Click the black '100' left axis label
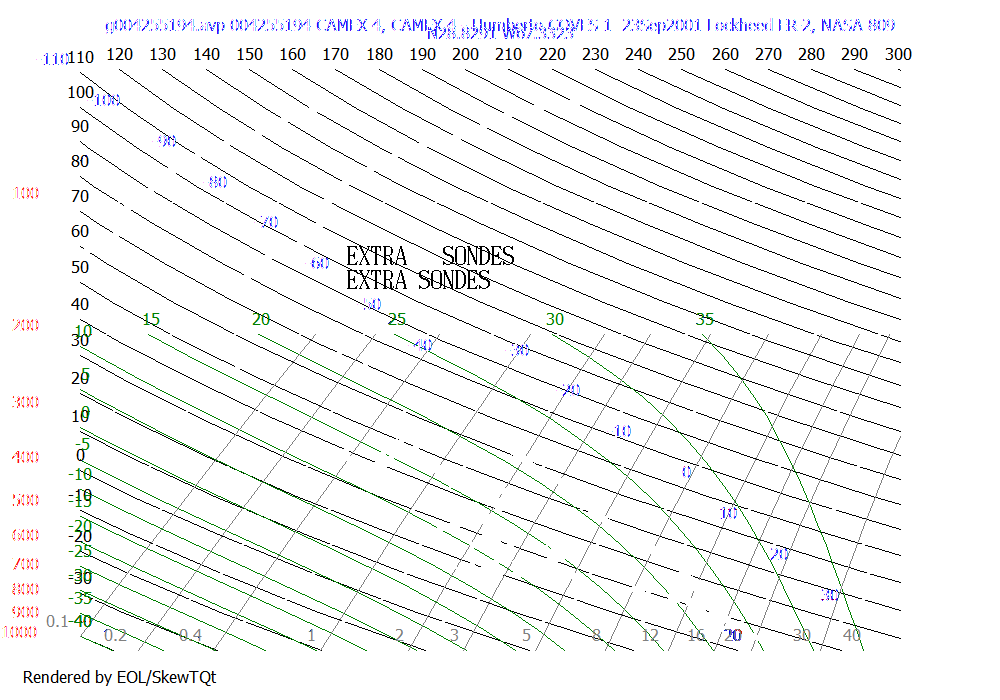 click(80, 92)
